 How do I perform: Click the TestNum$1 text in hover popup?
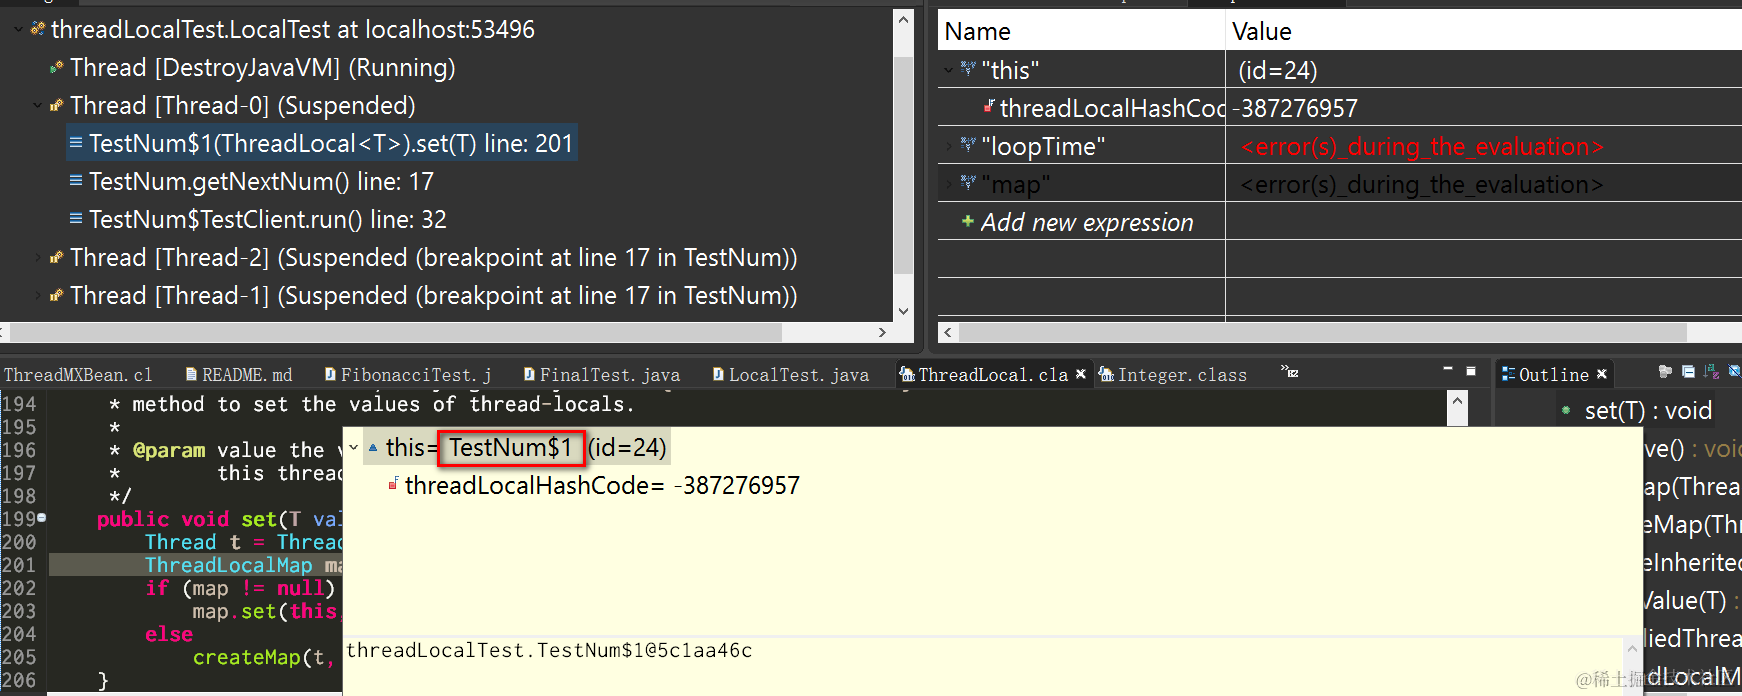click(510, 447)
